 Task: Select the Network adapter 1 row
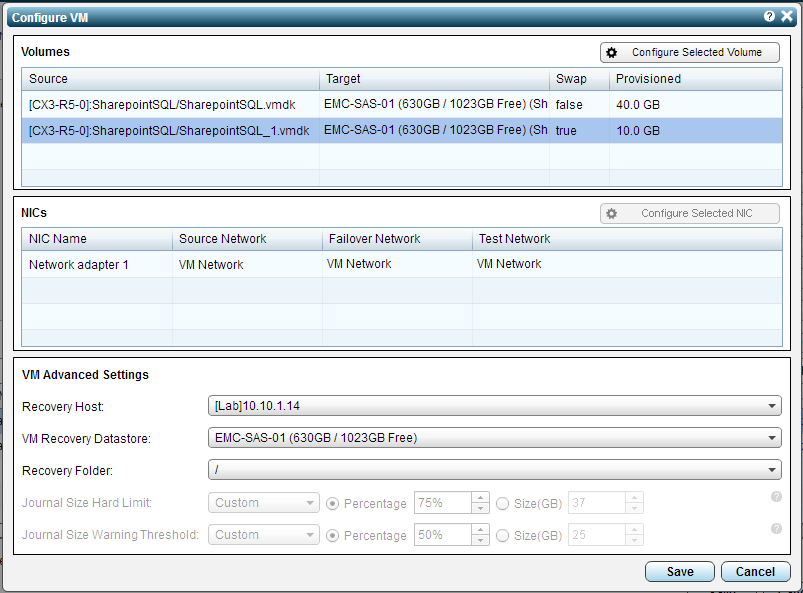(95, 265)
